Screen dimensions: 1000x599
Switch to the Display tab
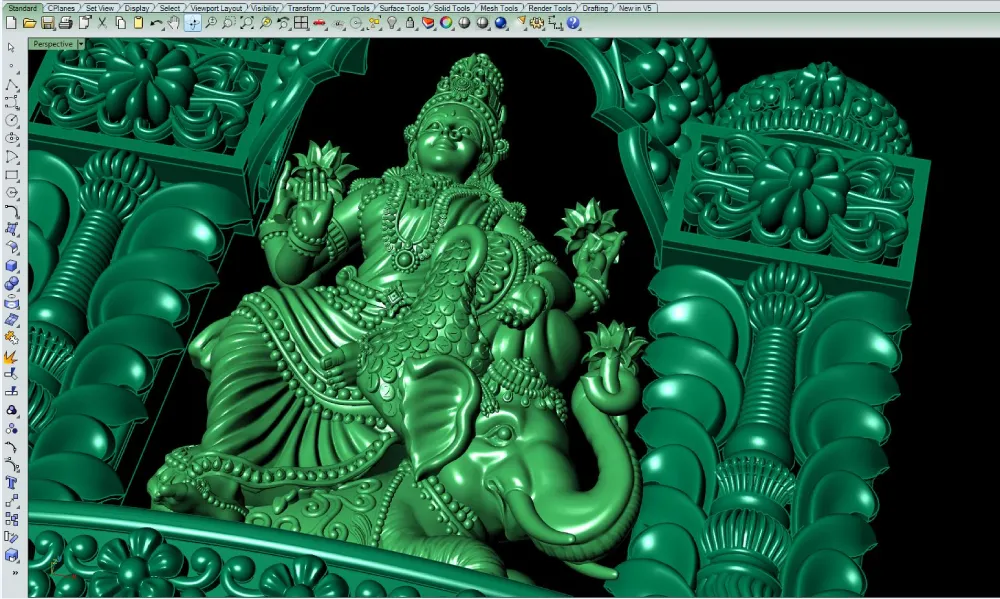coord(136,8)
